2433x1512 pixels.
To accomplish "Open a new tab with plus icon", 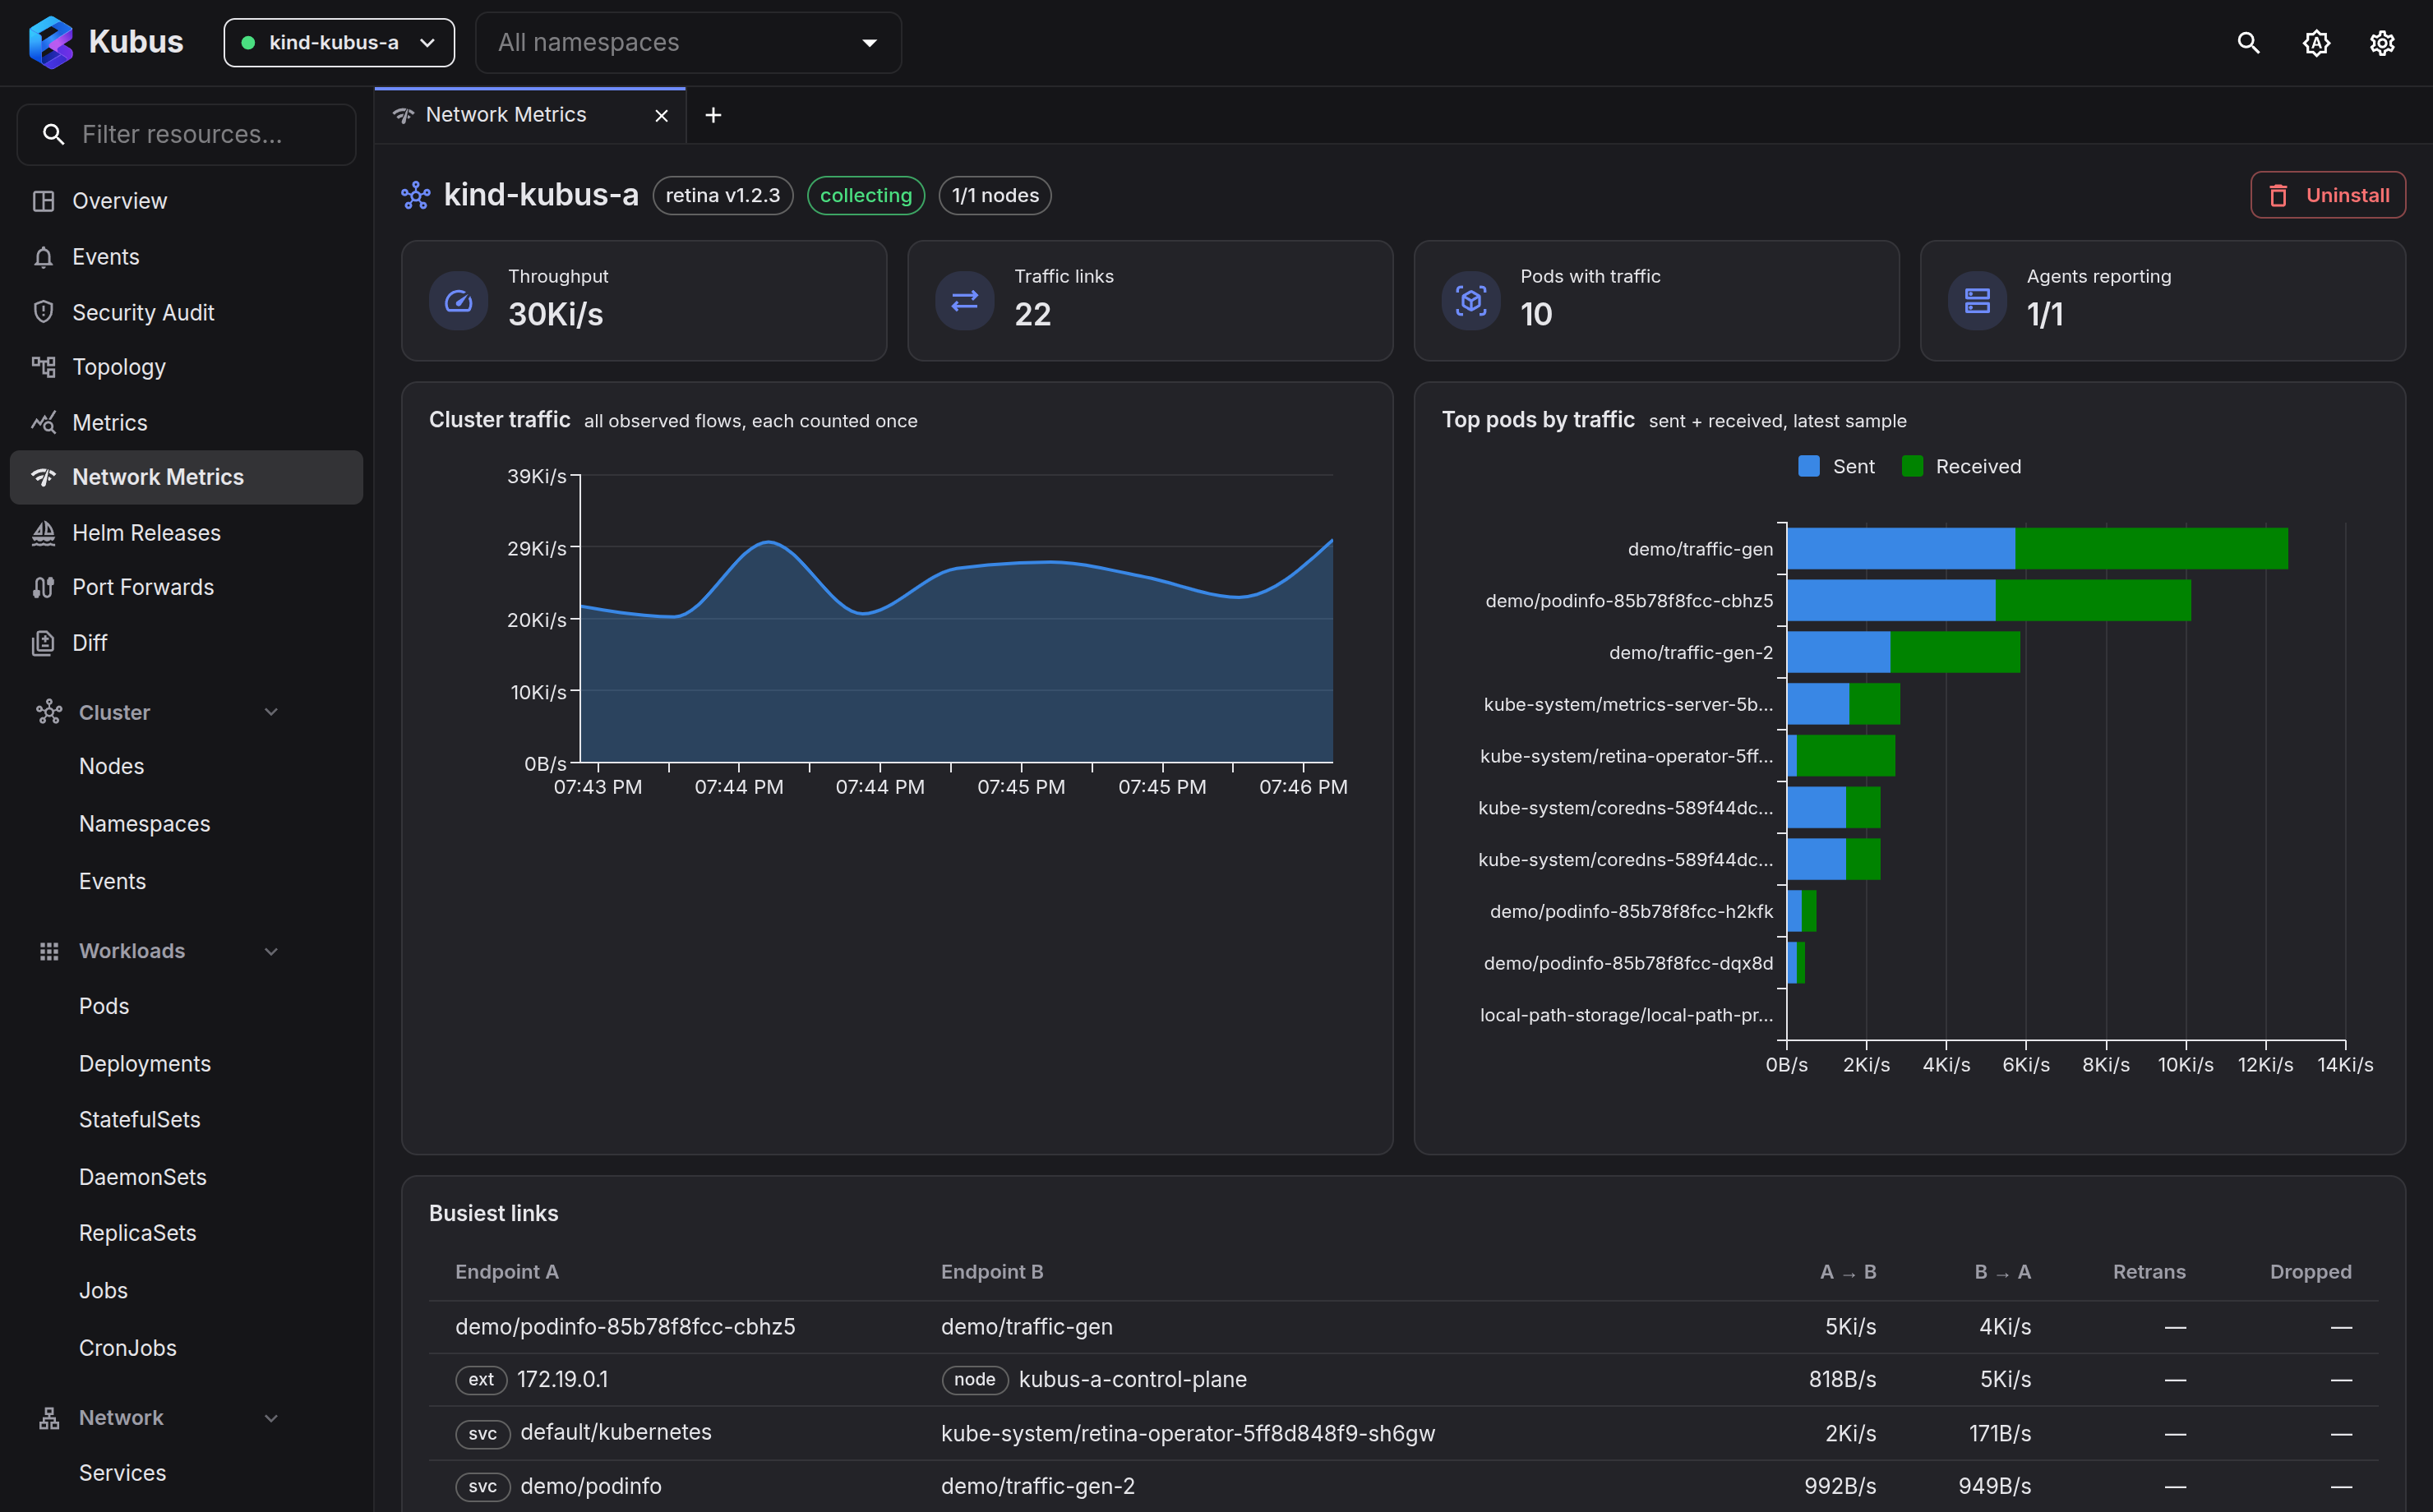I will click(x=713, y=115).
